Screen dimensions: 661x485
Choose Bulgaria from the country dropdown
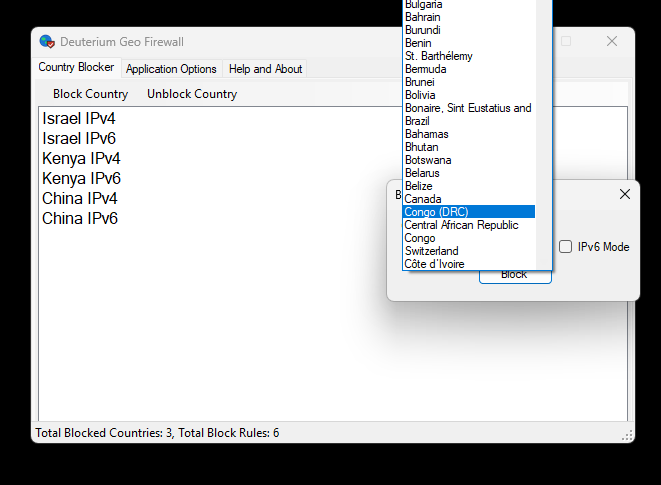click(x=469, y=5)
